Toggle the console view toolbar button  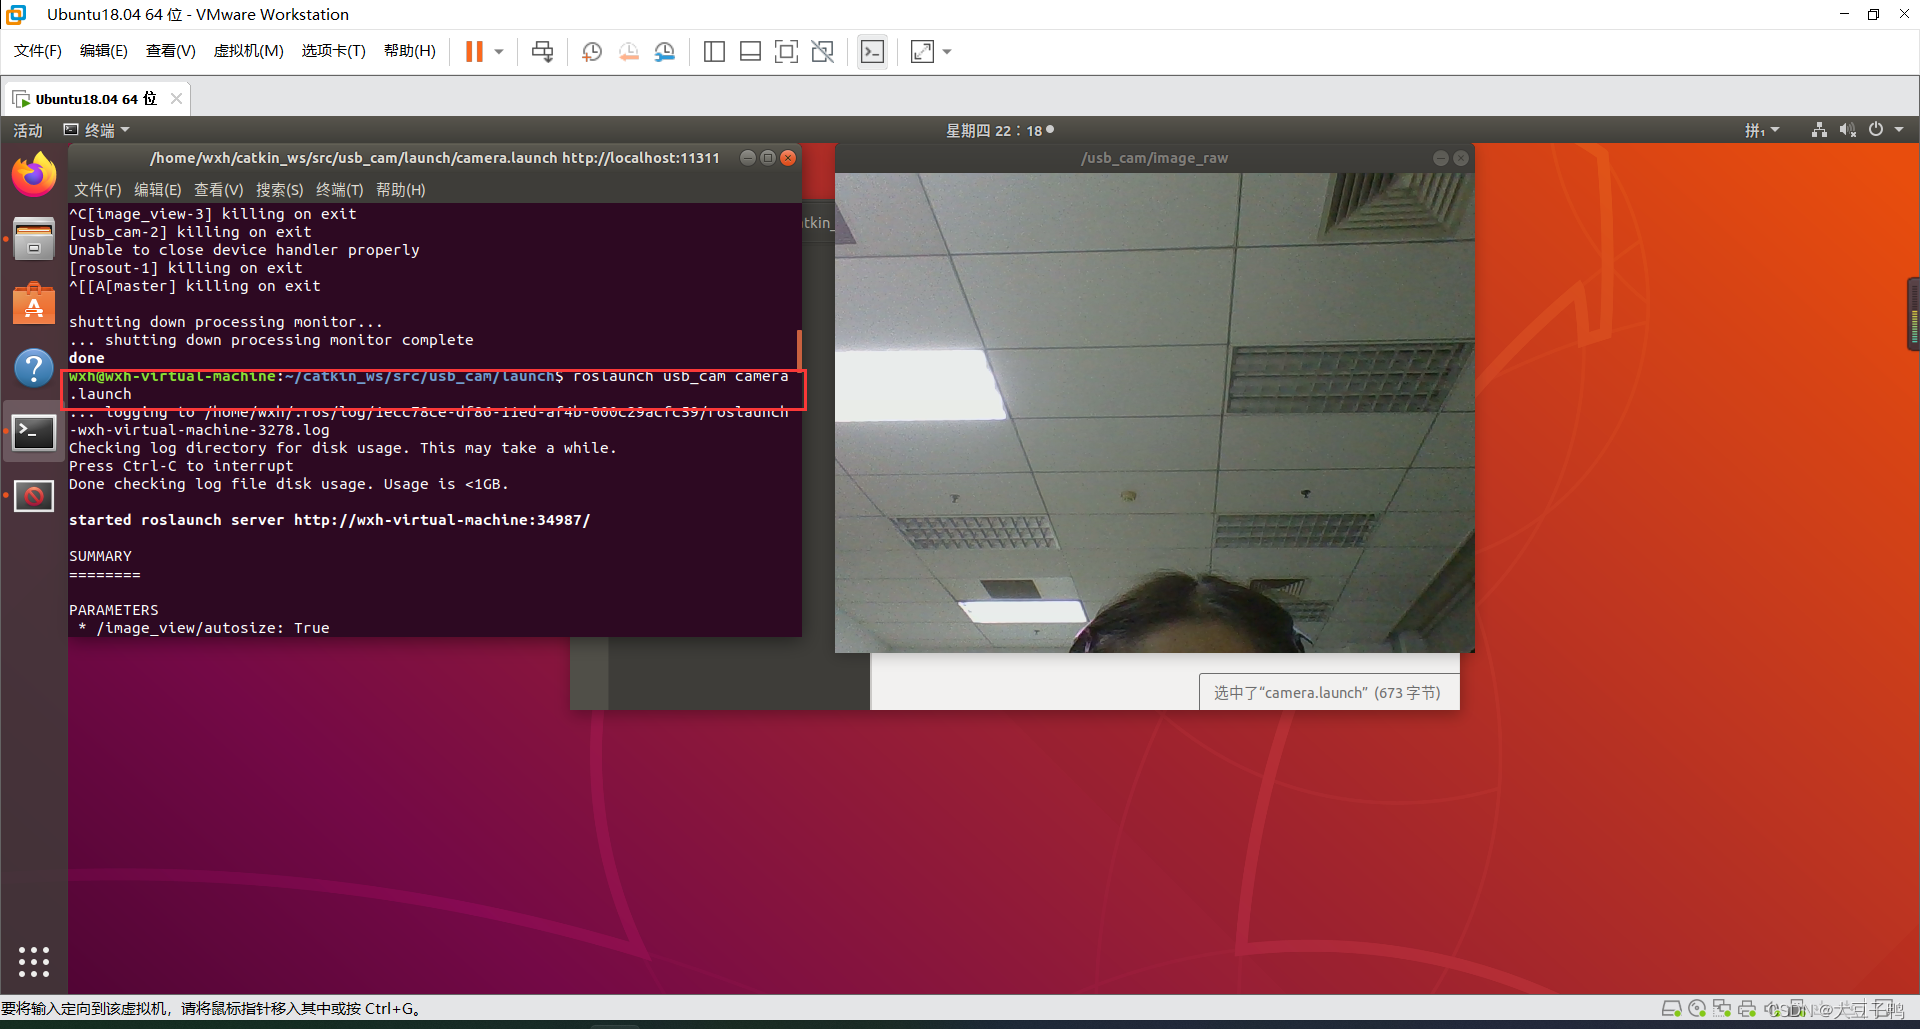tap(872, 51)
